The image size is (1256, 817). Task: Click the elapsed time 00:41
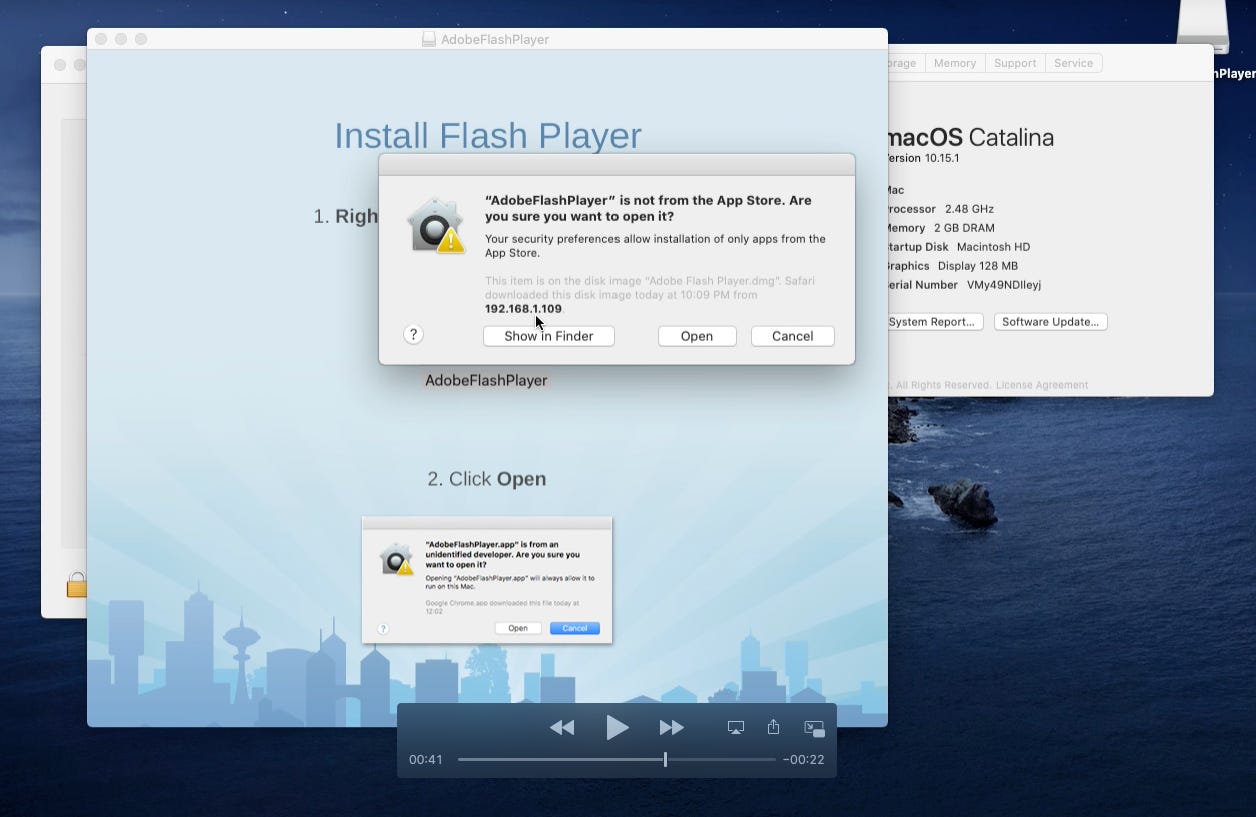pyautogui.click(x=426, y=760)
